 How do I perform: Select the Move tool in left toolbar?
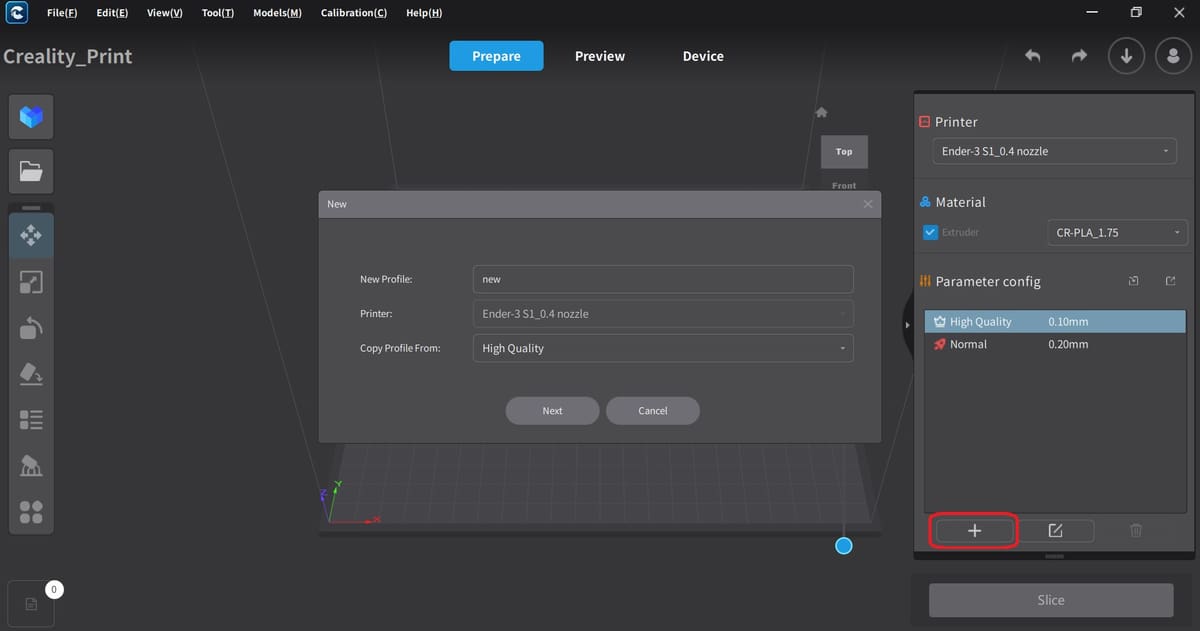tap(31, 236)
